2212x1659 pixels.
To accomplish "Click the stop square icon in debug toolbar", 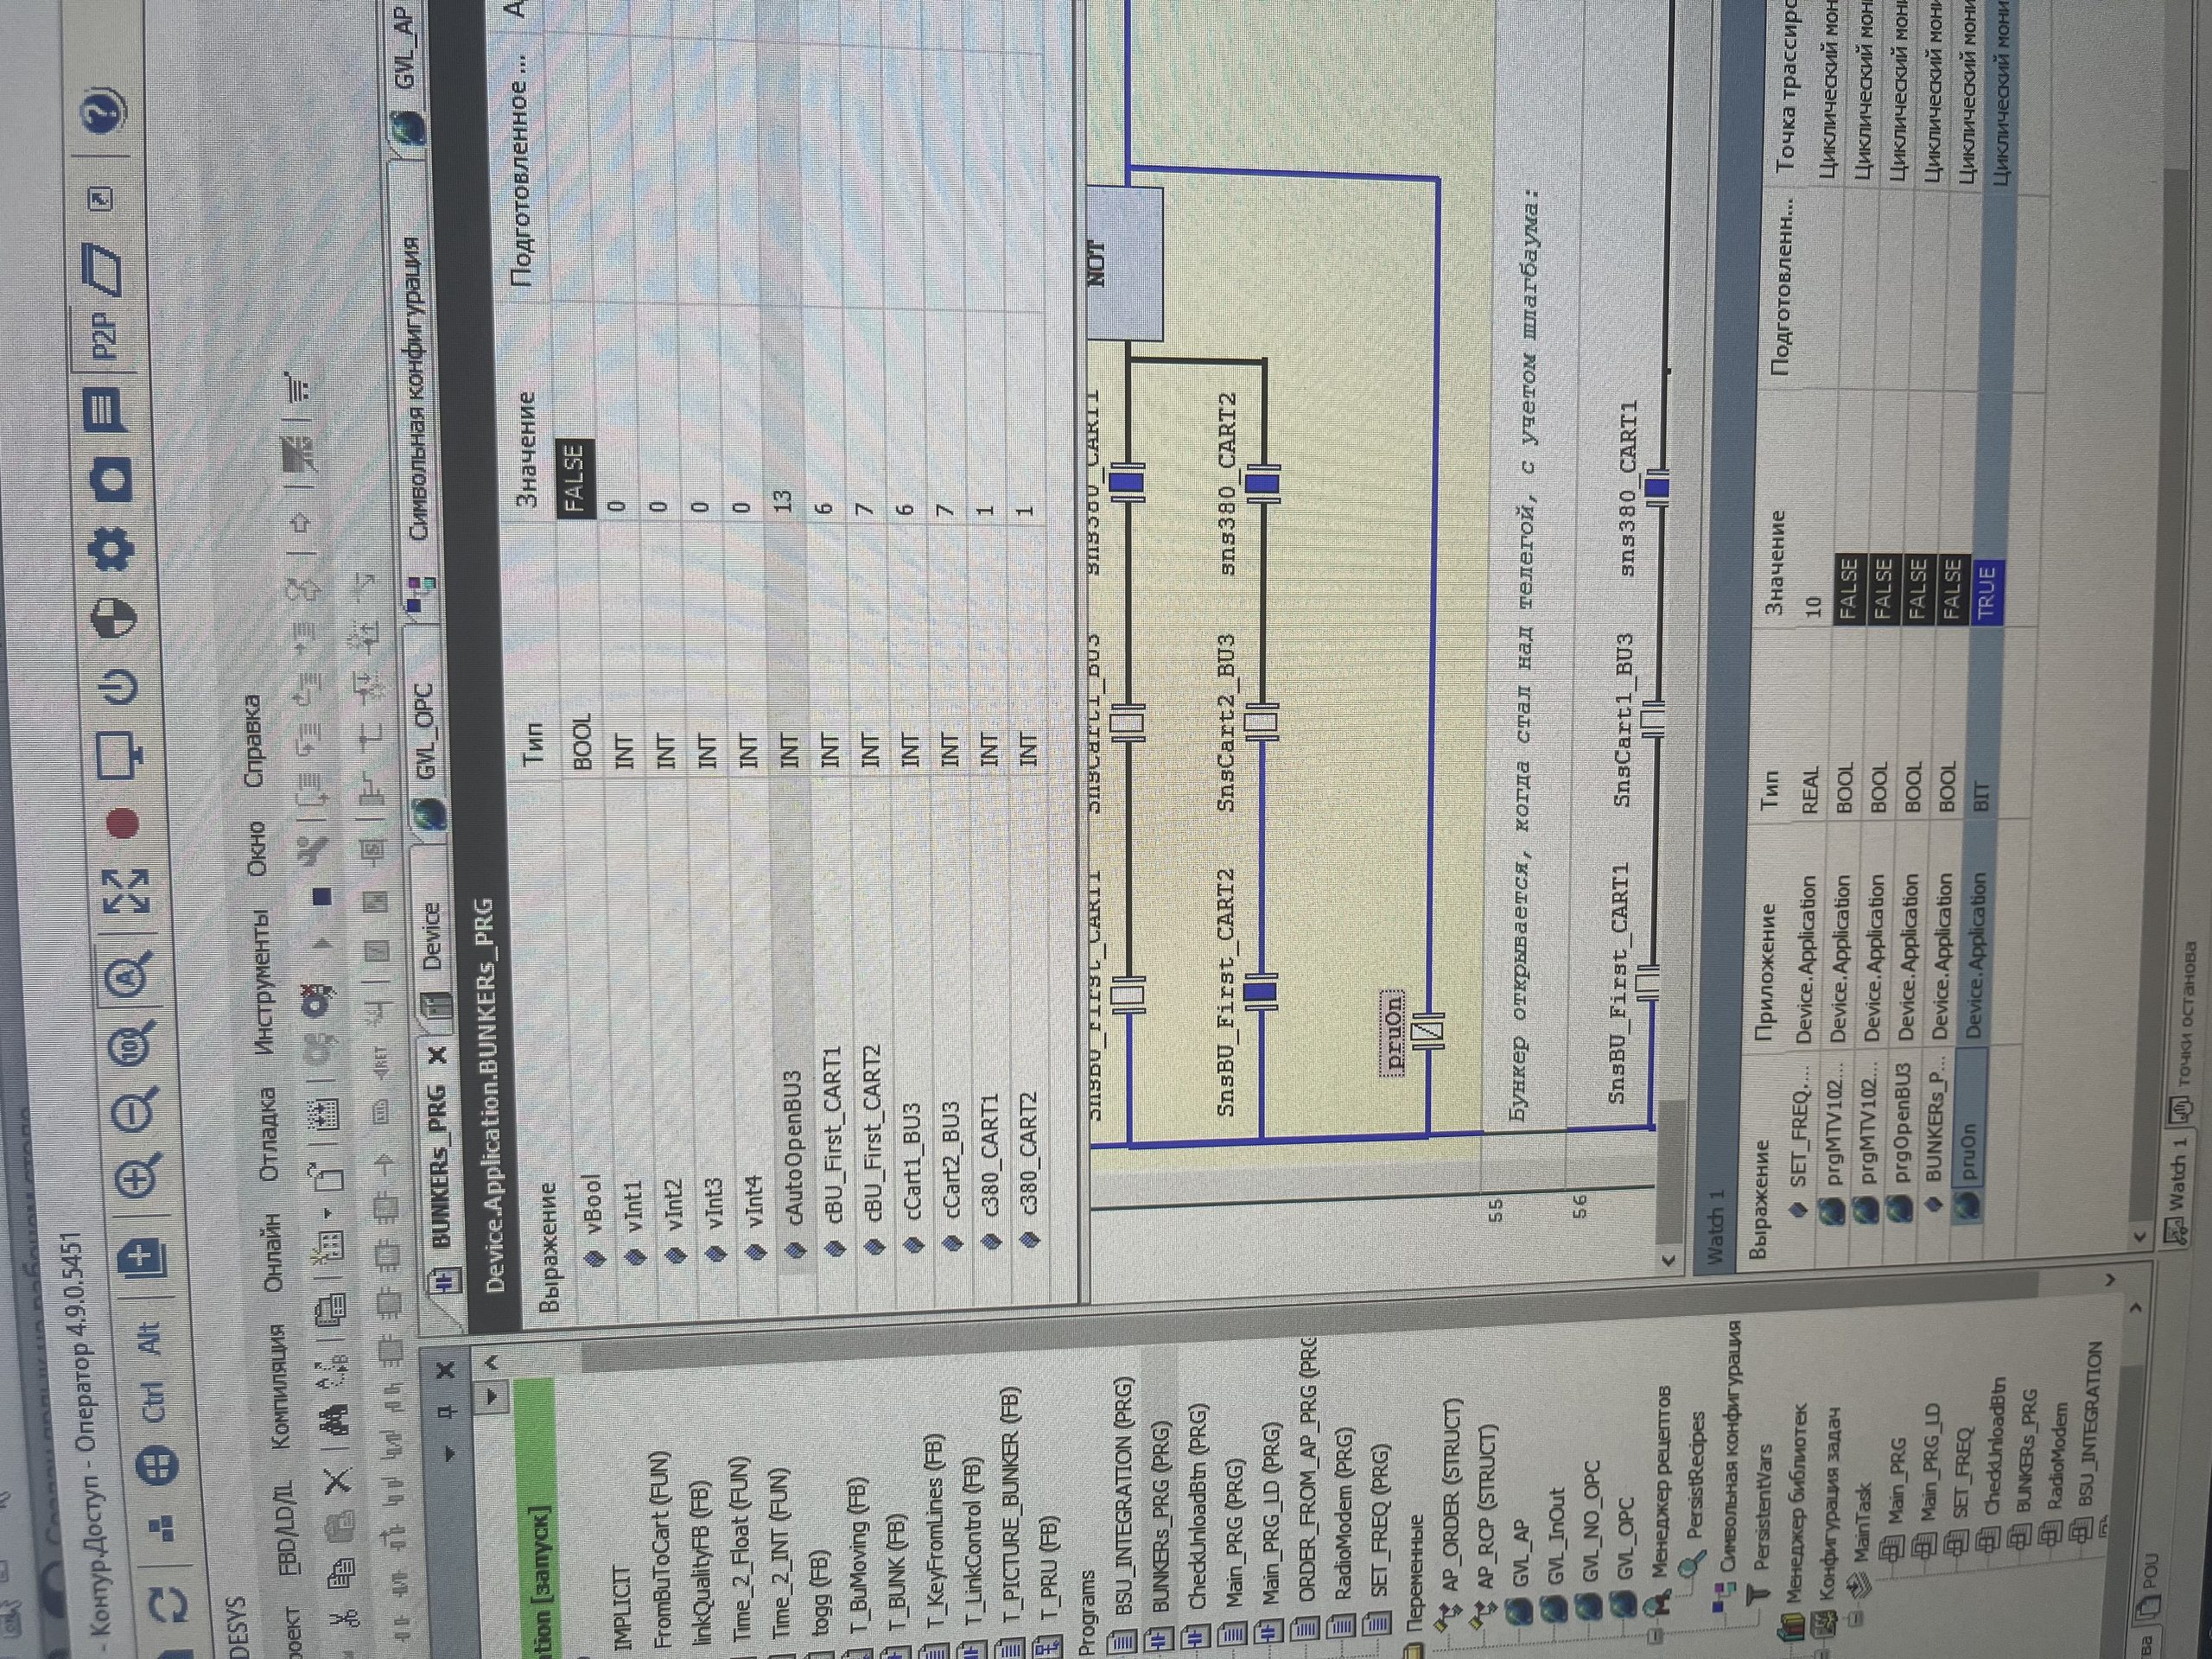I will tap(322, 897).
